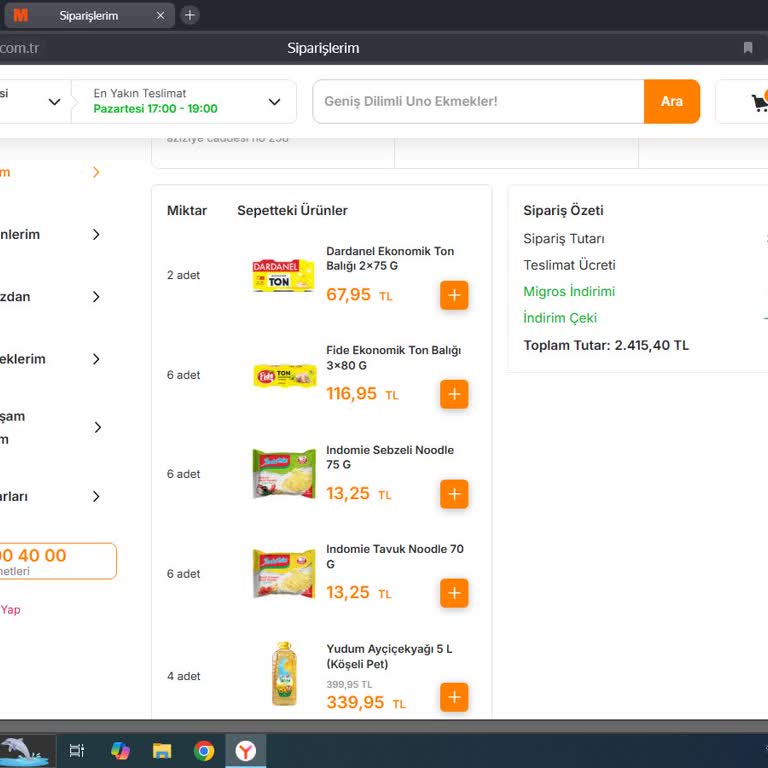This screenshot has height=768, width=768.
Task: Add Indomie Sebzeli Noodle with plus button
Action: click(x=454, y=494)
